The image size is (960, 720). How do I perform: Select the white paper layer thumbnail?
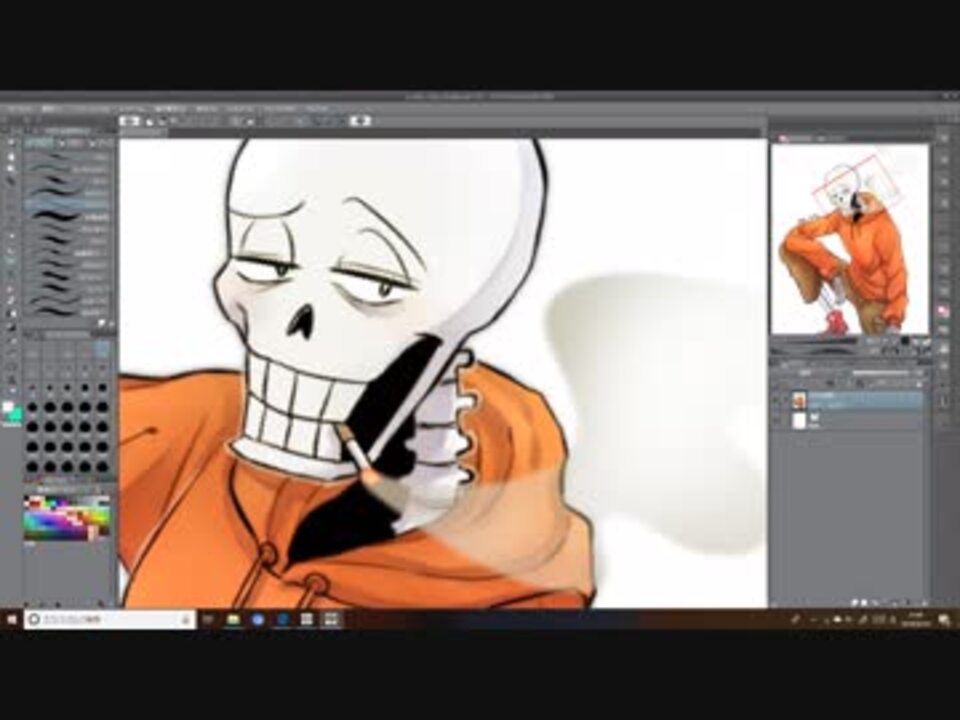pyautogui.click(x=799, y=421)
